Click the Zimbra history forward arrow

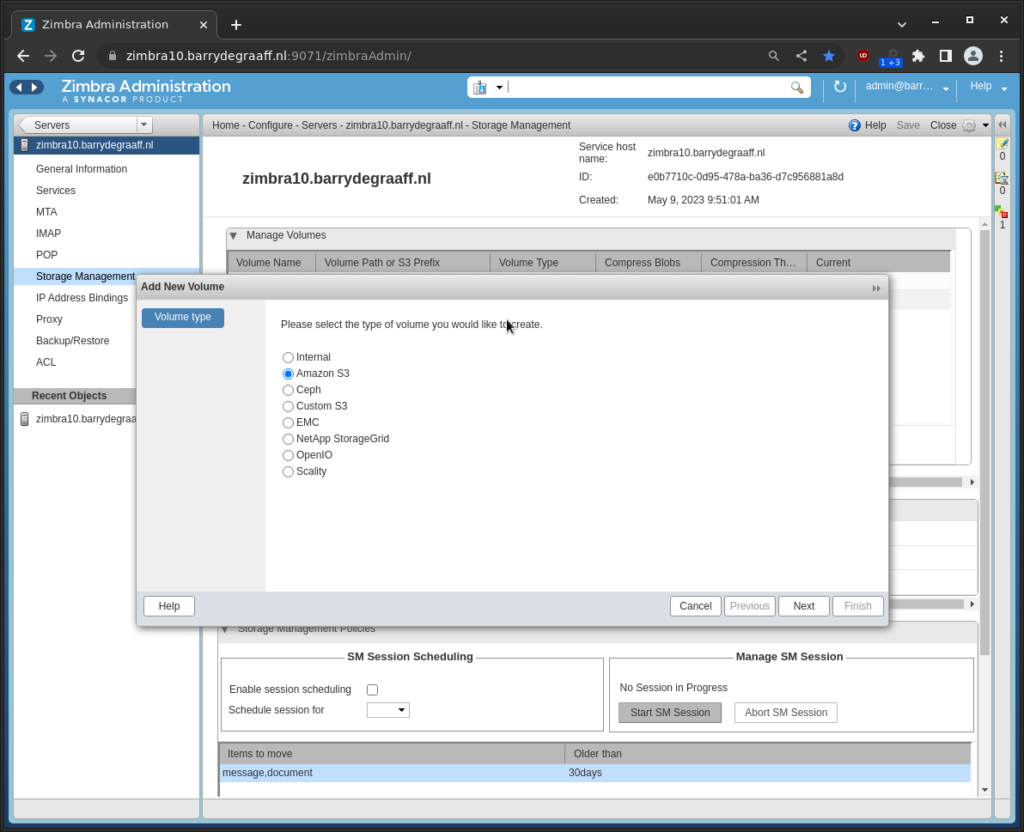point(35,87)
